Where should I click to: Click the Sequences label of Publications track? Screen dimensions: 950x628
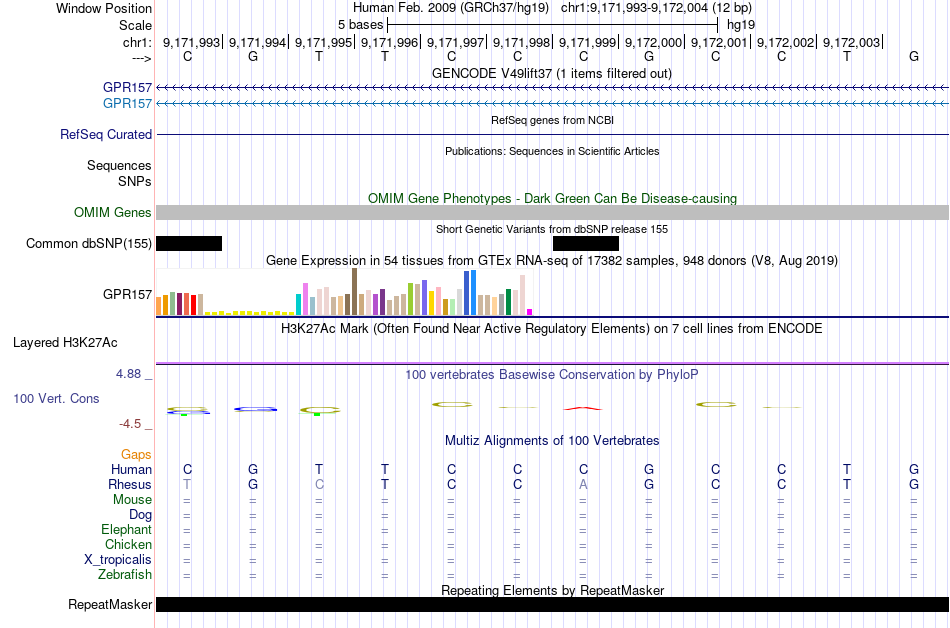coord(119,165)
